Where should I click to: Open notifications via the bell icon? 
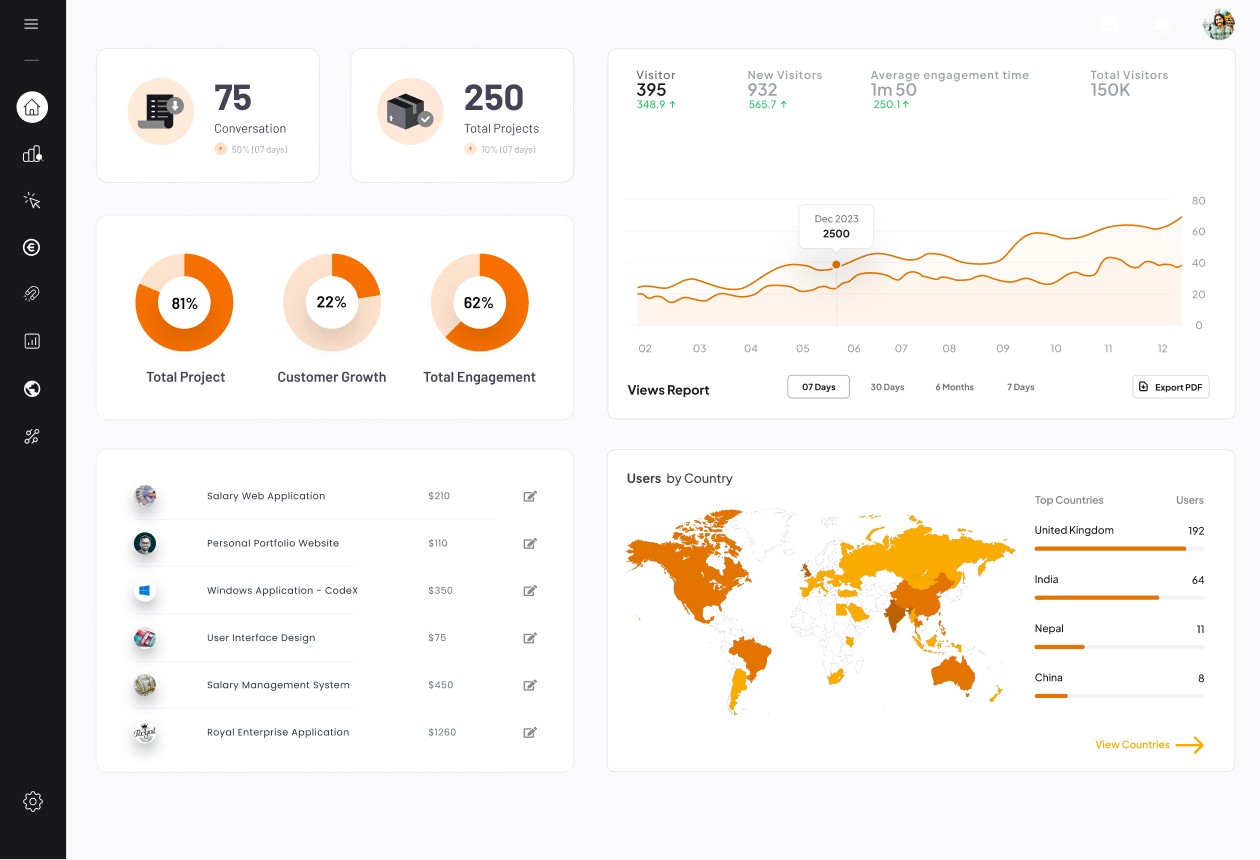1162,23
